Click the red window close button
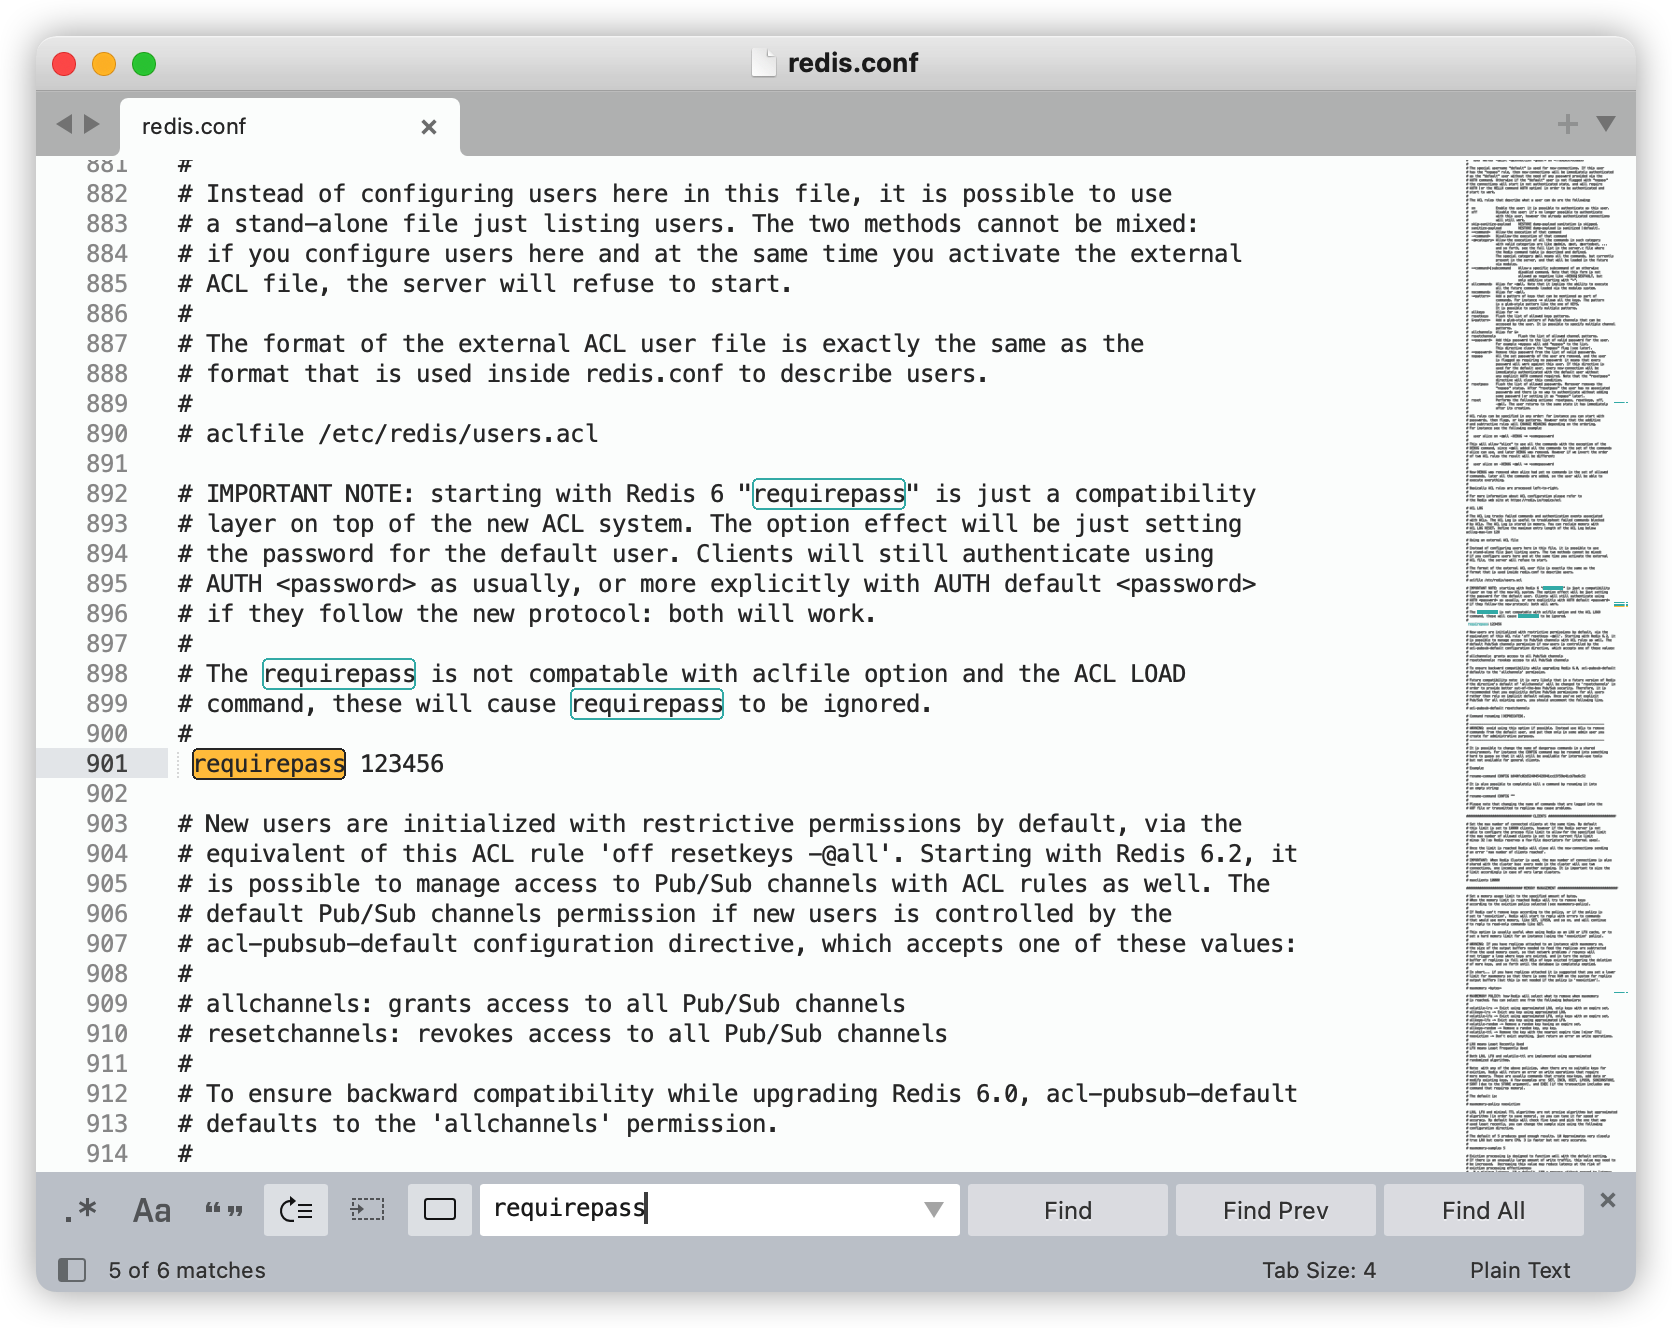The width and height of the screenshot is (1672, 1328). click(64, 64)
